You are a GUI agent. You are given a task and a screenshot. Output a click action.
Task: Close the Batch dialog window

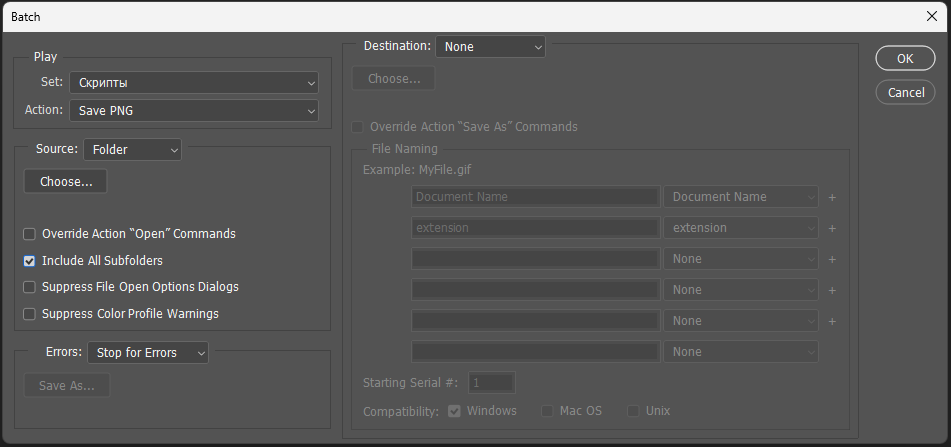pos(932,16)
